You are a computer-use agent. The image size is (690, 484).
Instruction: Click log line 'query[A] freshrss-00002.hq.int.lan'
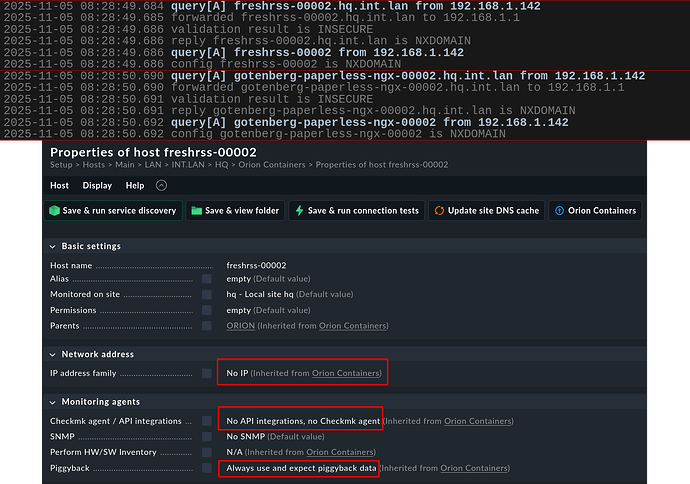(x=272, y=6)
